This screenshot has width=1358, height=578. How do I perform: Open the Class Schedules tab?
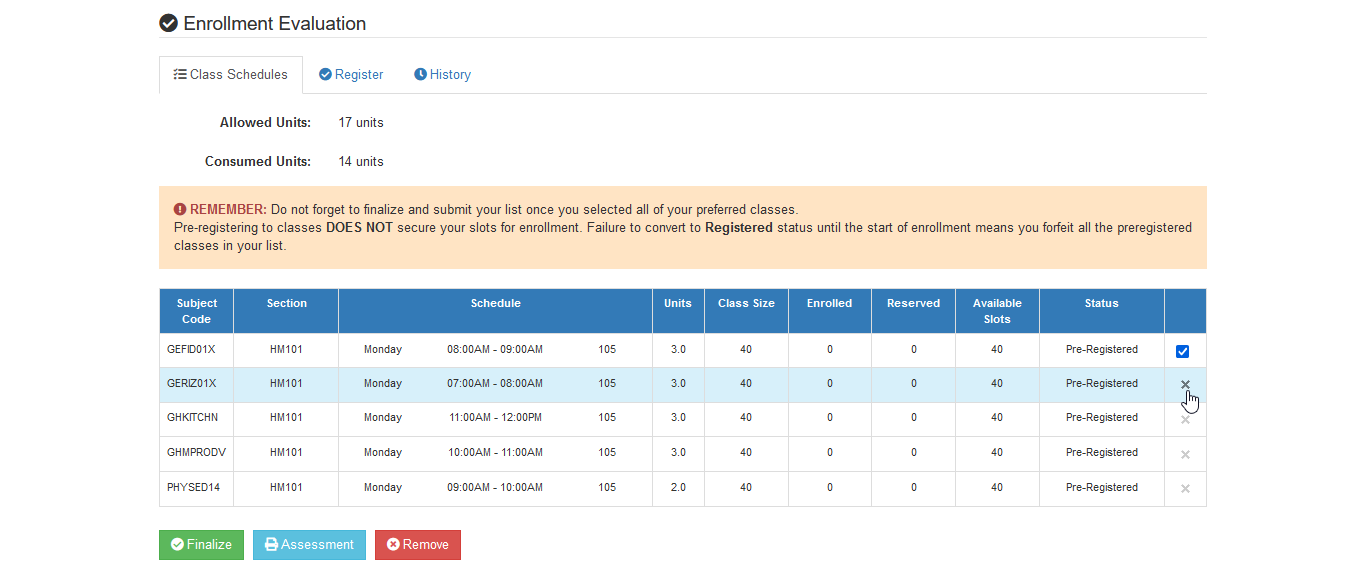[x=231, y=75]
